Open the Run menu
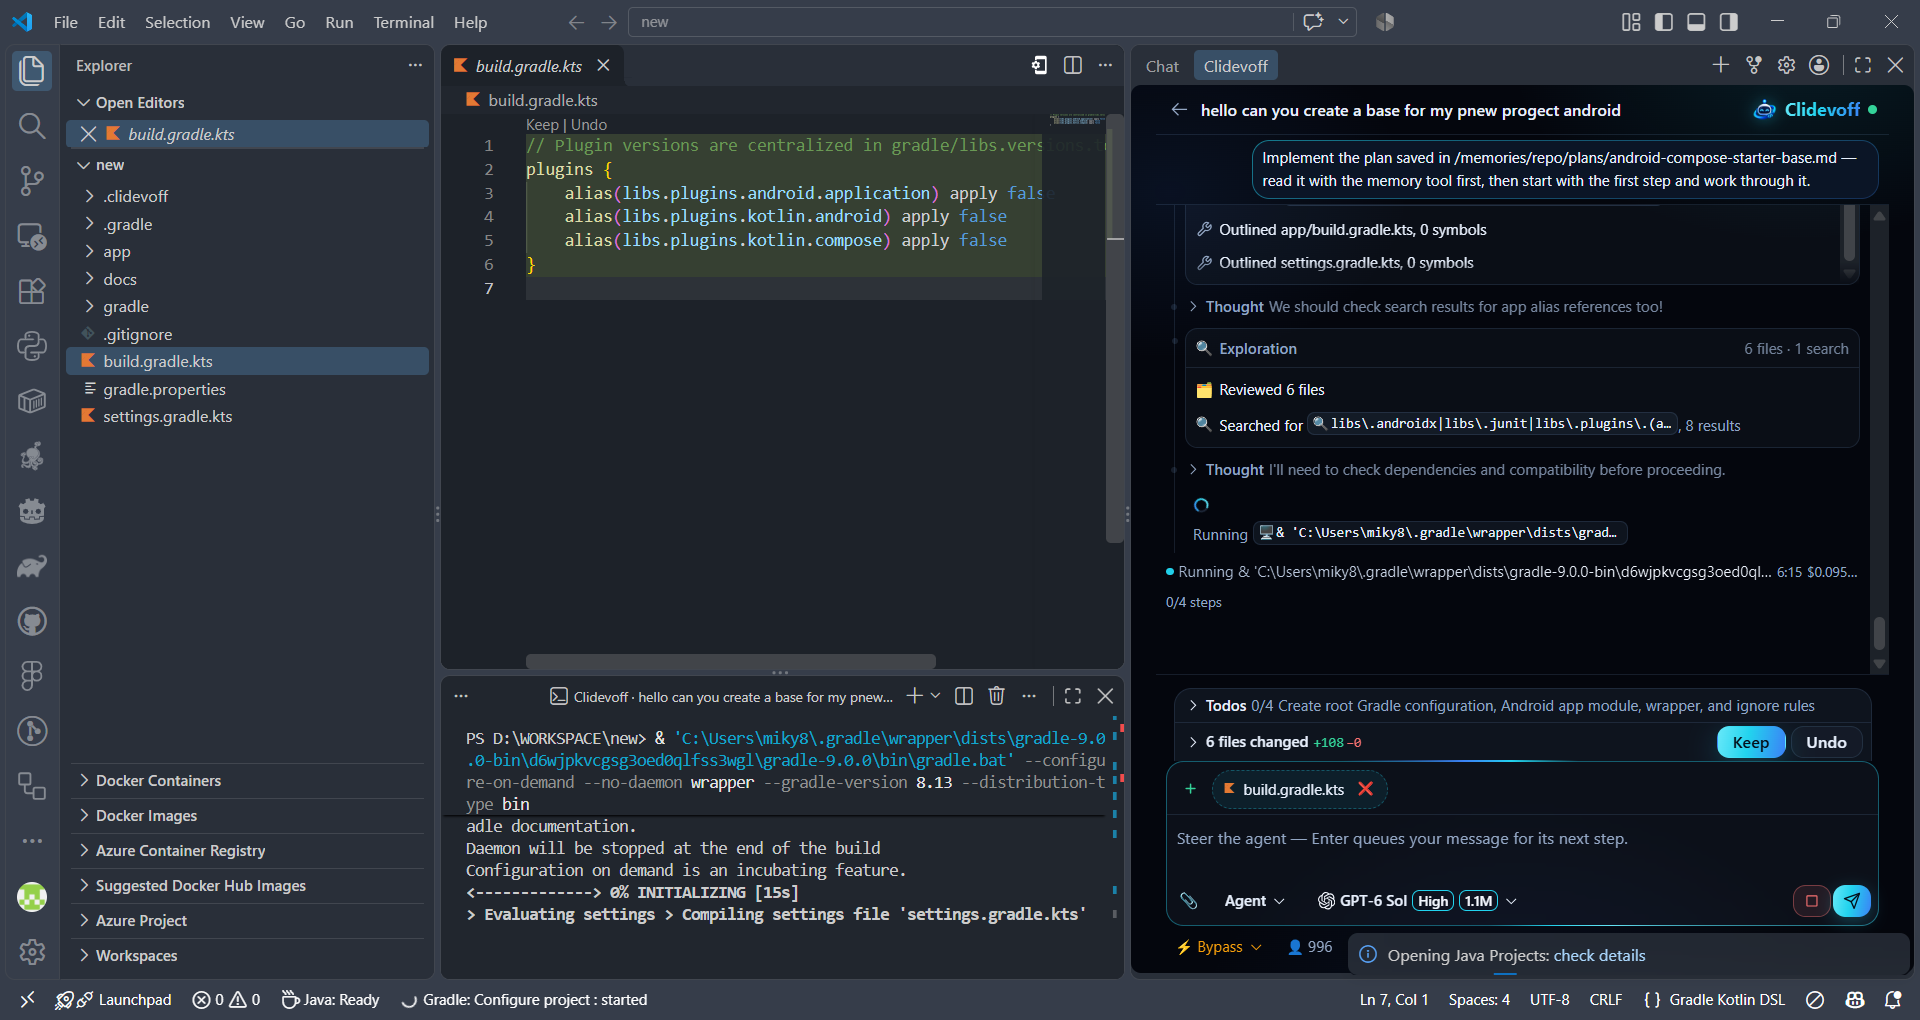 pyautogui.click(x=339, y=22)
